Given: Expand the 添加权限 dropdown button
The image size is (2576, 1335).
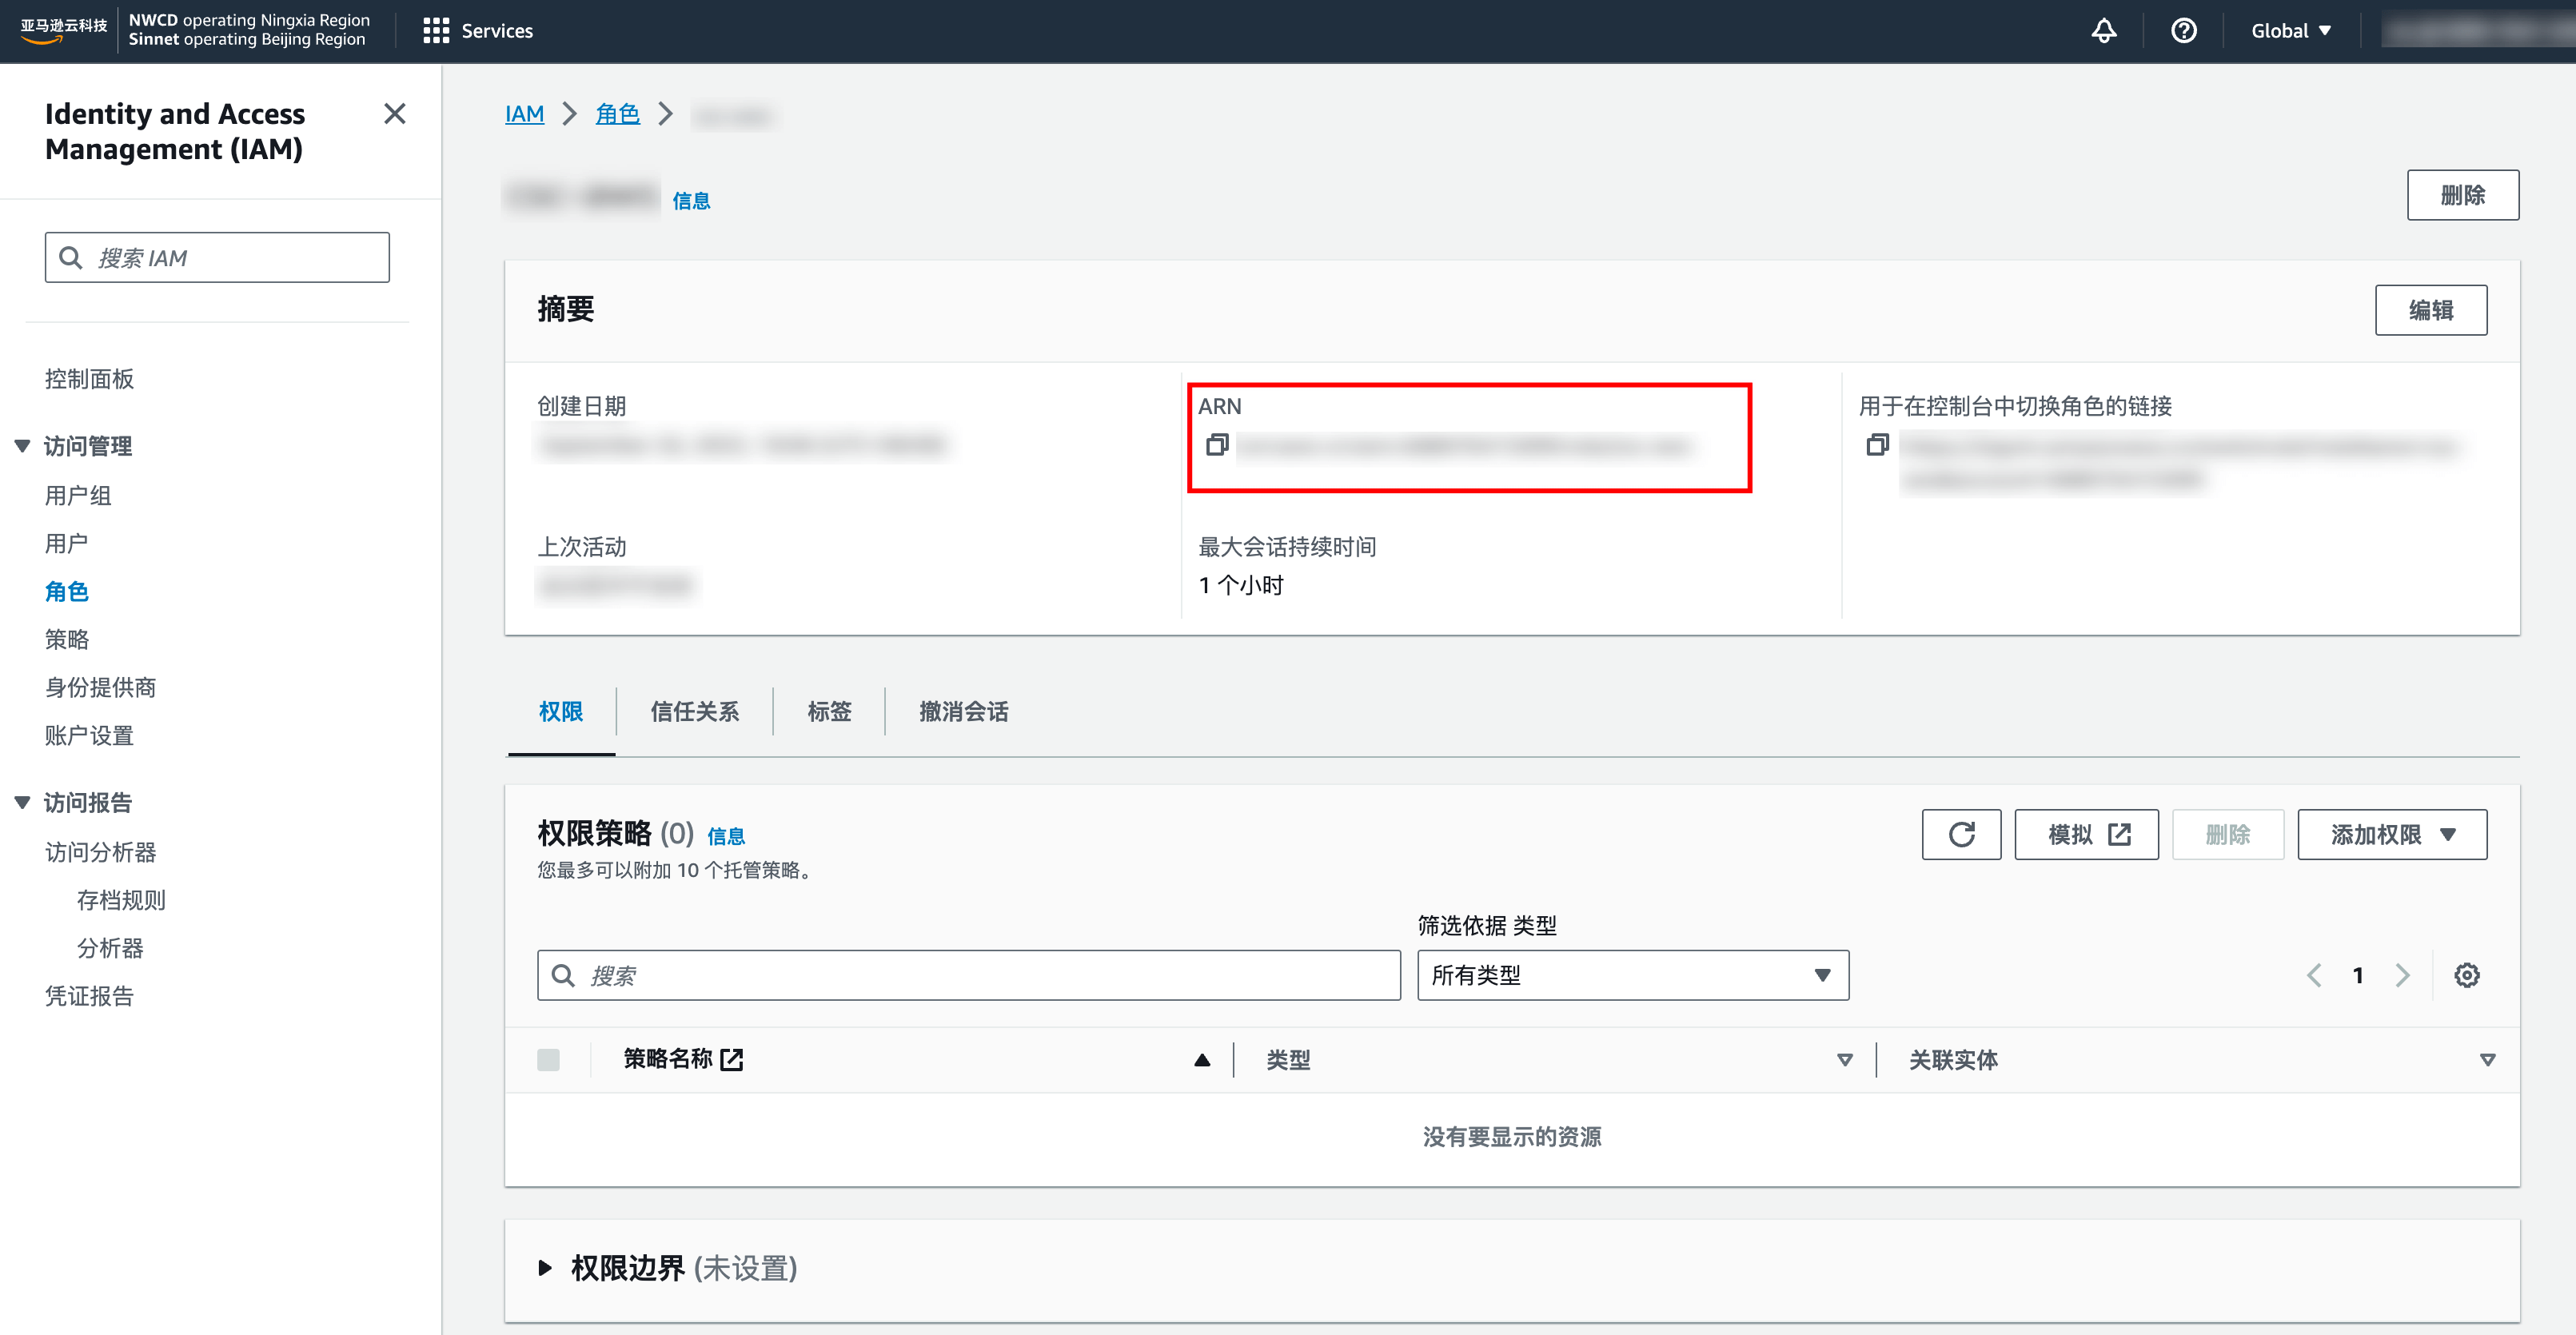Looking at the screenshot, I should coord(2391,834).
